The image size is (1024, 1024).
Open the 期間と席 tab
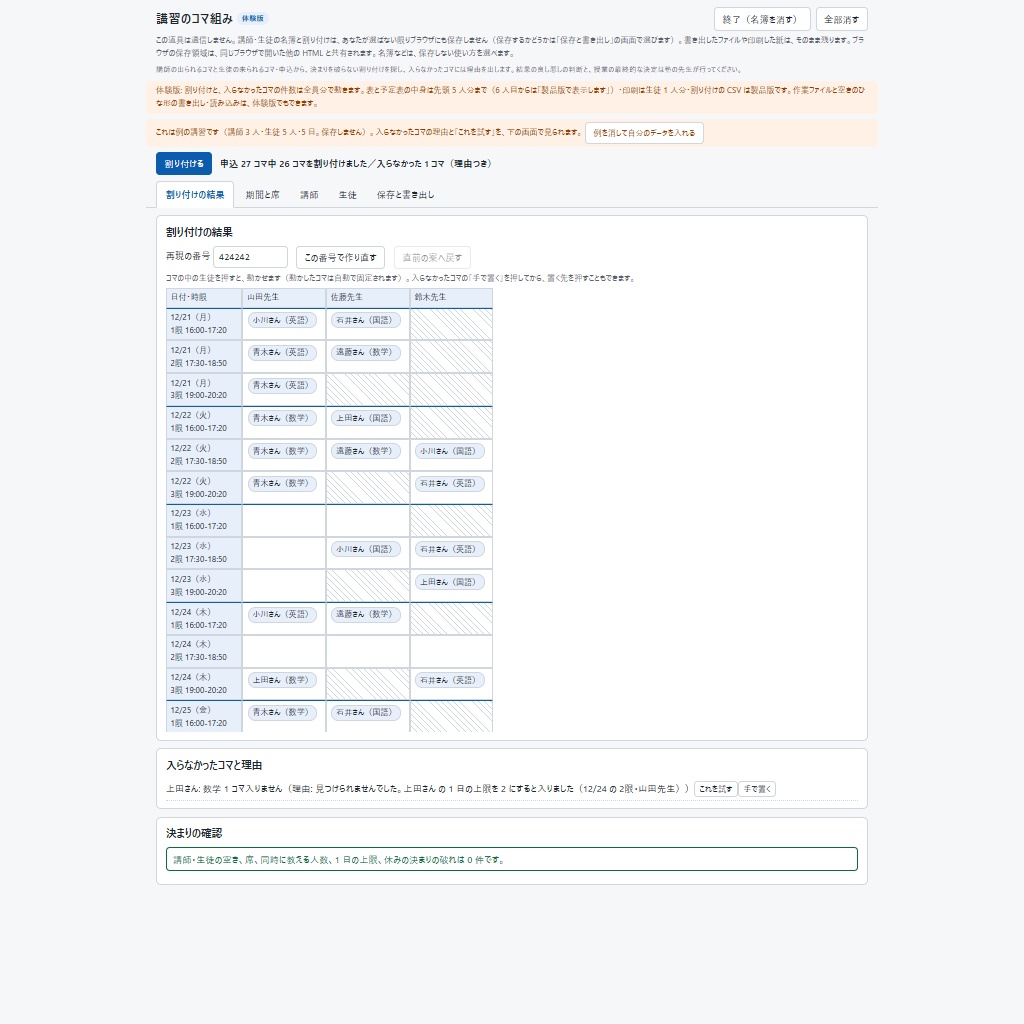pyautogui.click(x=263, y=195)
